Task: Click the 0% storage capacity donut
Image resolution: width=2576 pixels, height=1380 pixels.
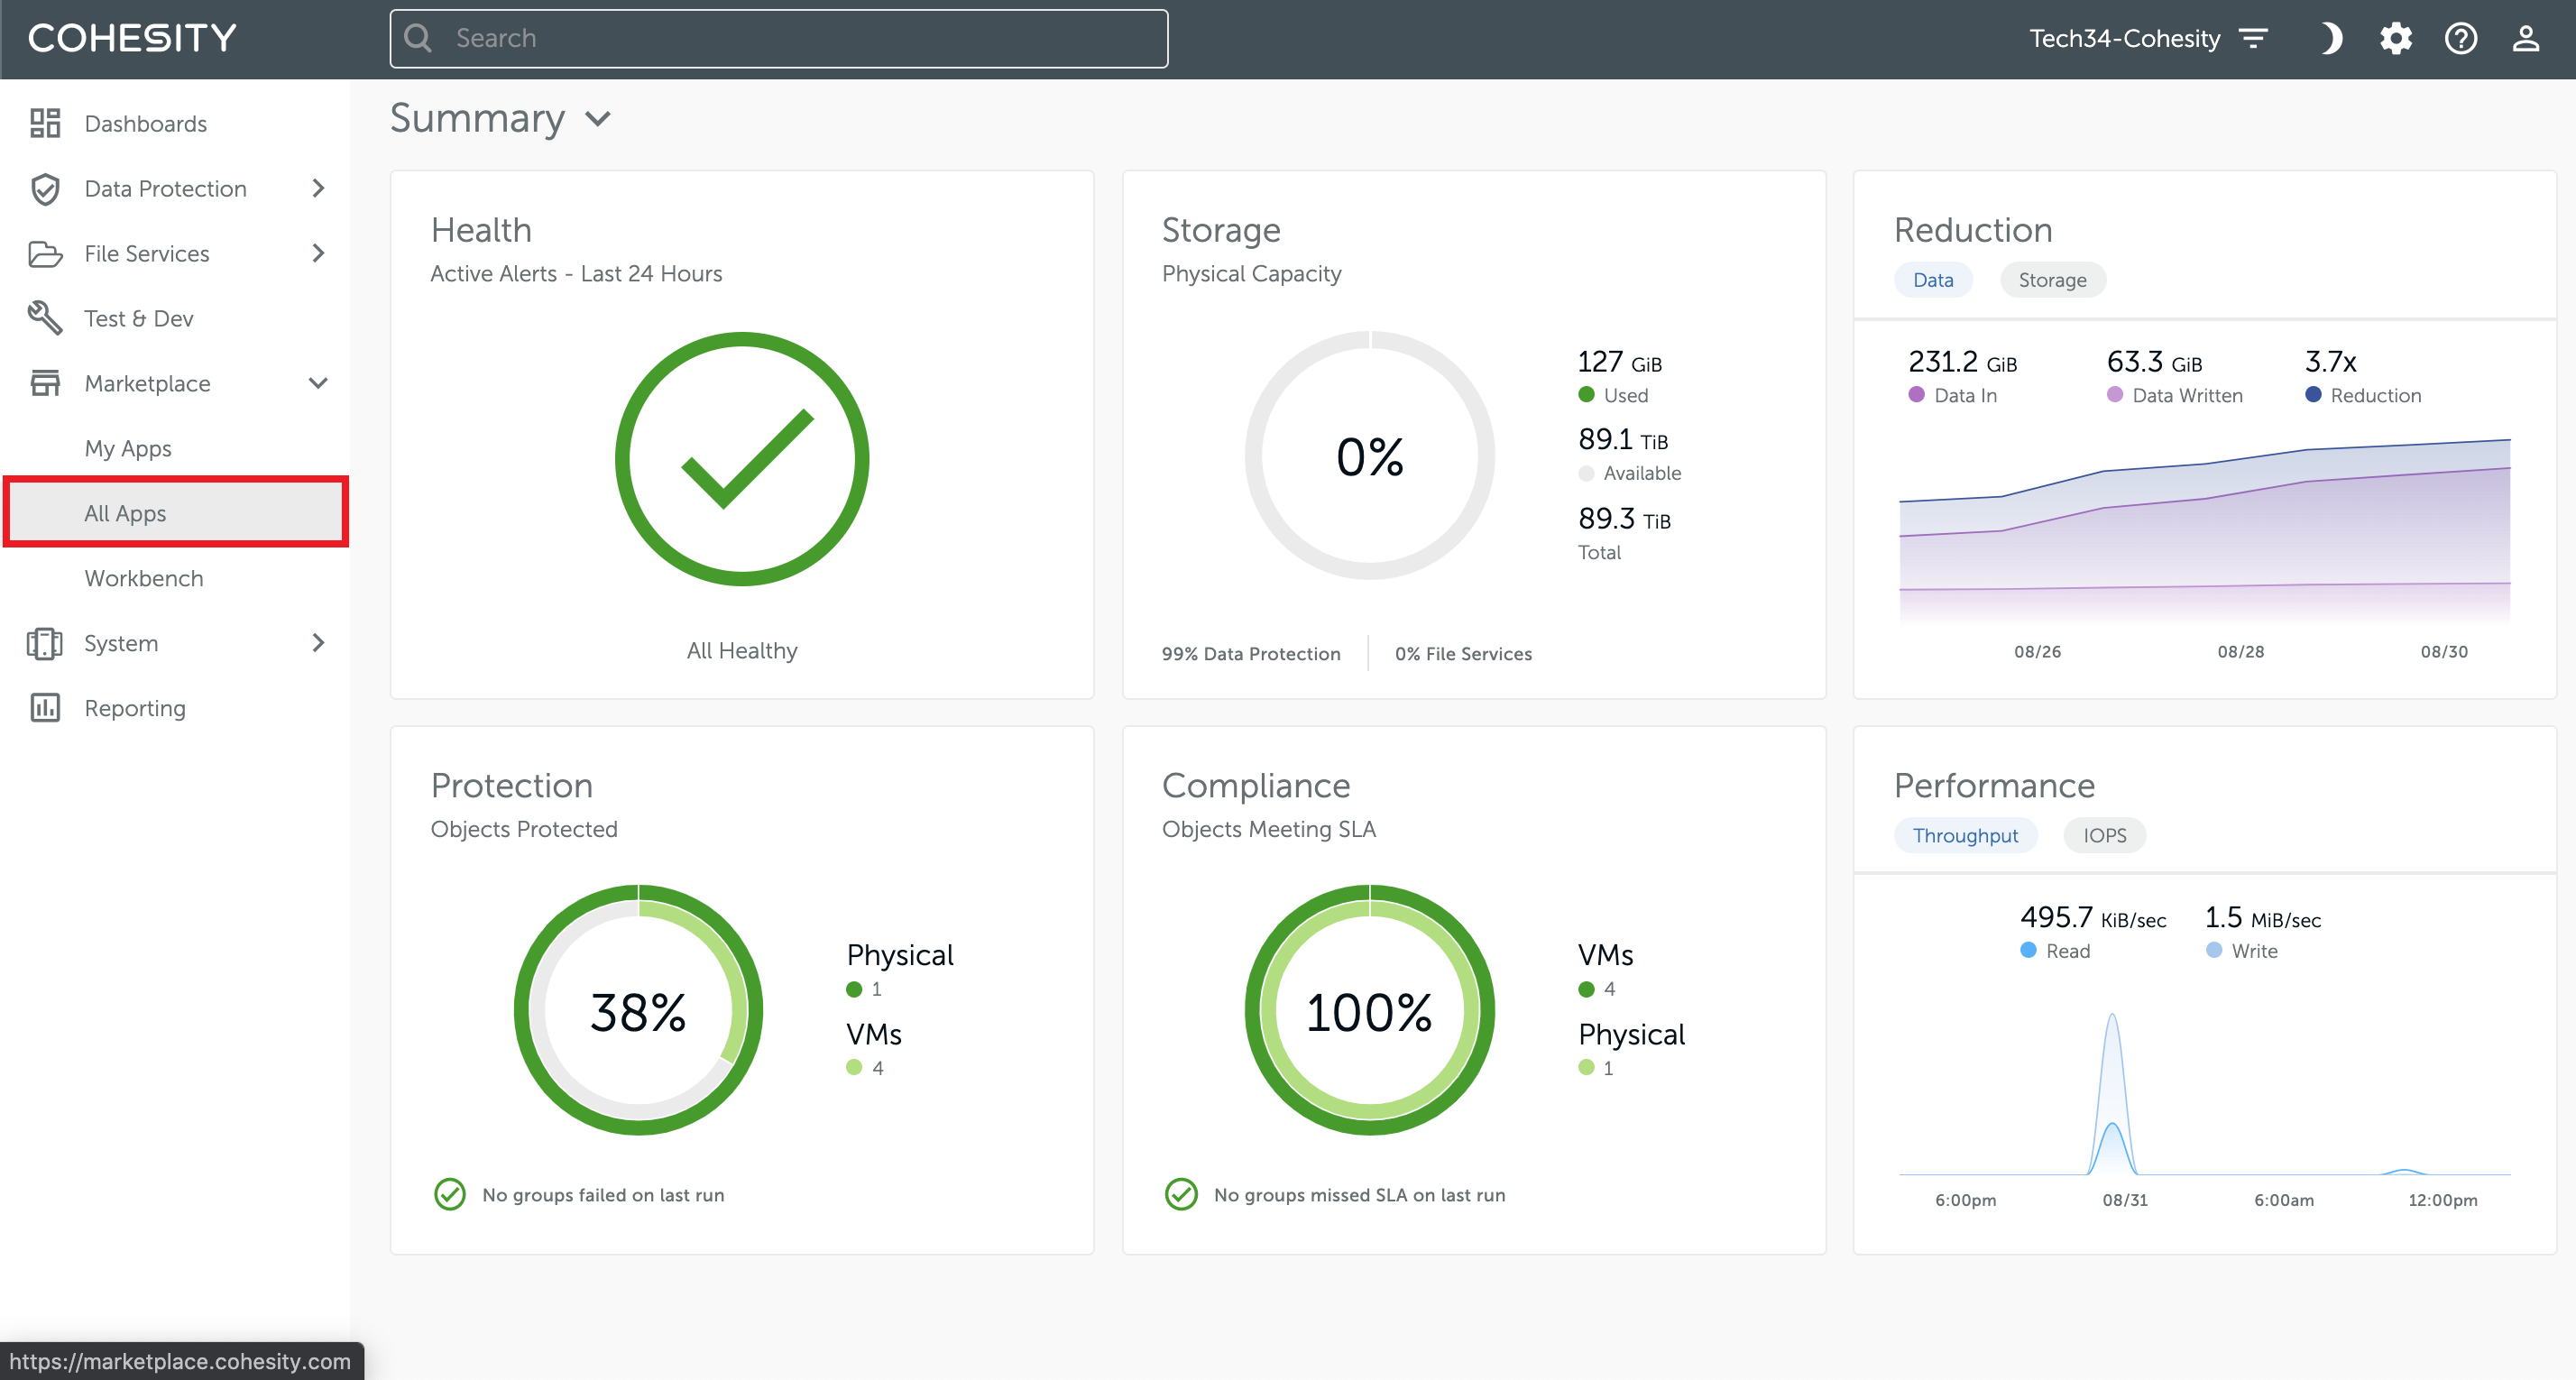Action: coord(1370,456)
